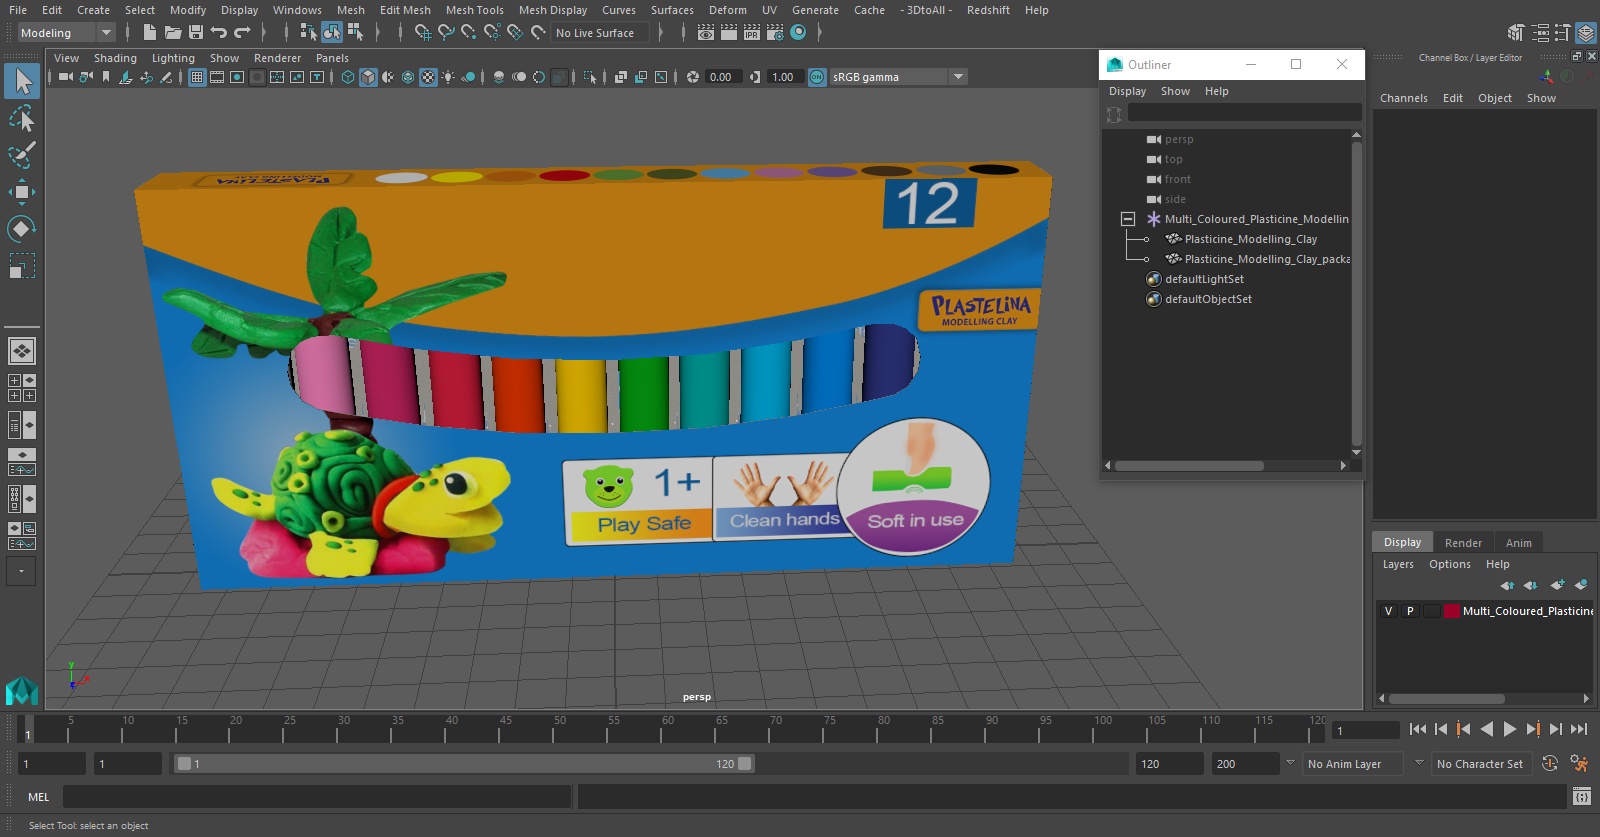The width and height of the screenshot is (1600, 837).
Task: Open the Layers menu in Layer Editor
Action: coord(1398,564)
